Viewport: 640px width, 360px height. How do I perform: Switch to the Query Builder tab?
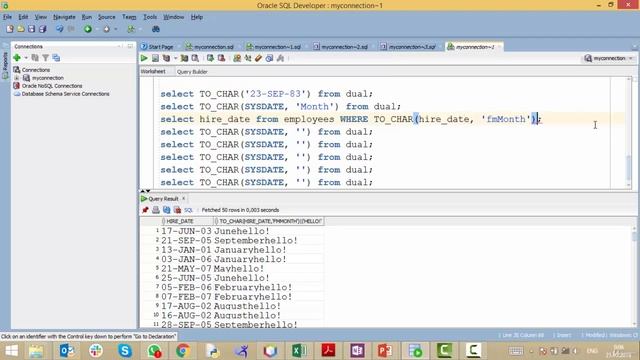coord(192,72)
